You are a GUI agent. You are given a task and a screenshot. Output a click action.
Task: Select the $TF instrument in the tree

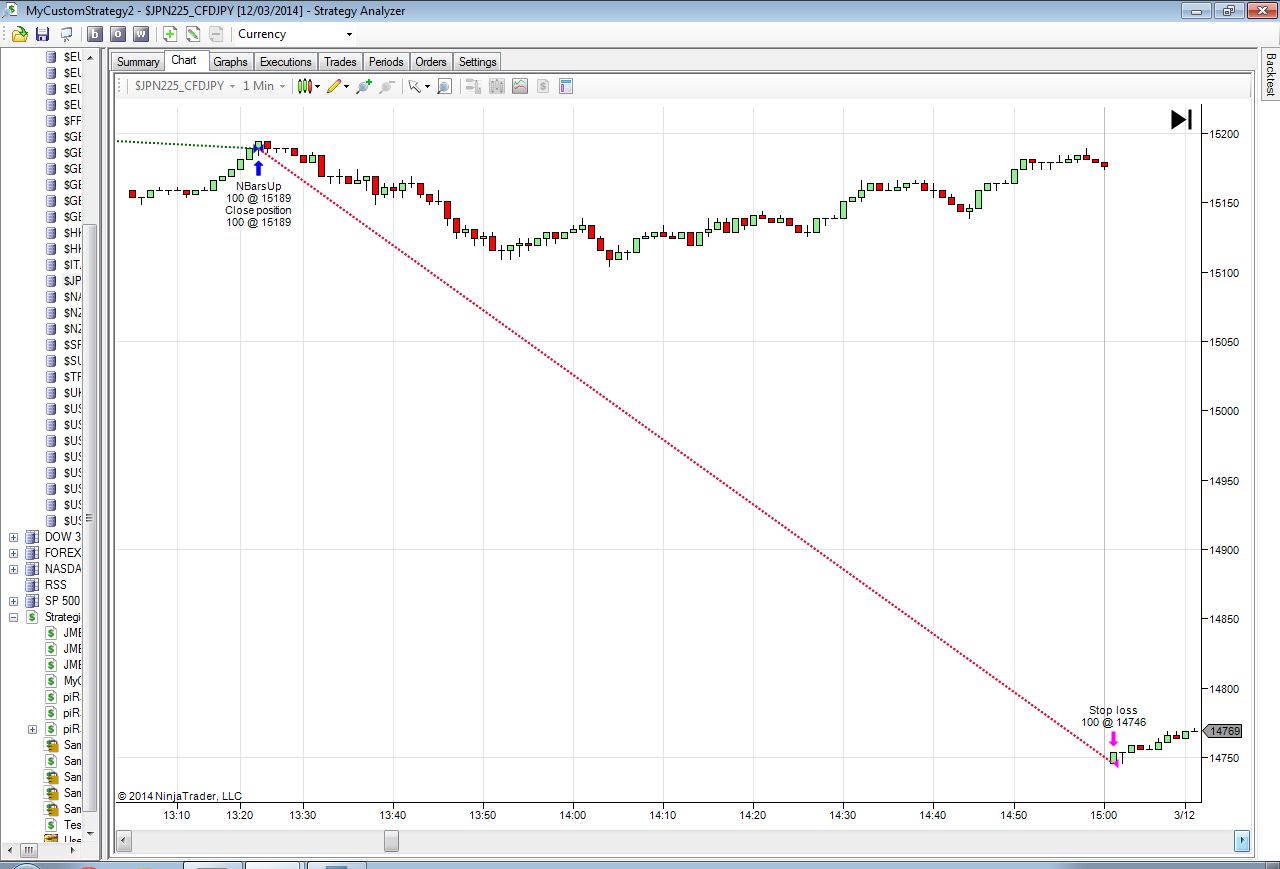pos(72,377)
